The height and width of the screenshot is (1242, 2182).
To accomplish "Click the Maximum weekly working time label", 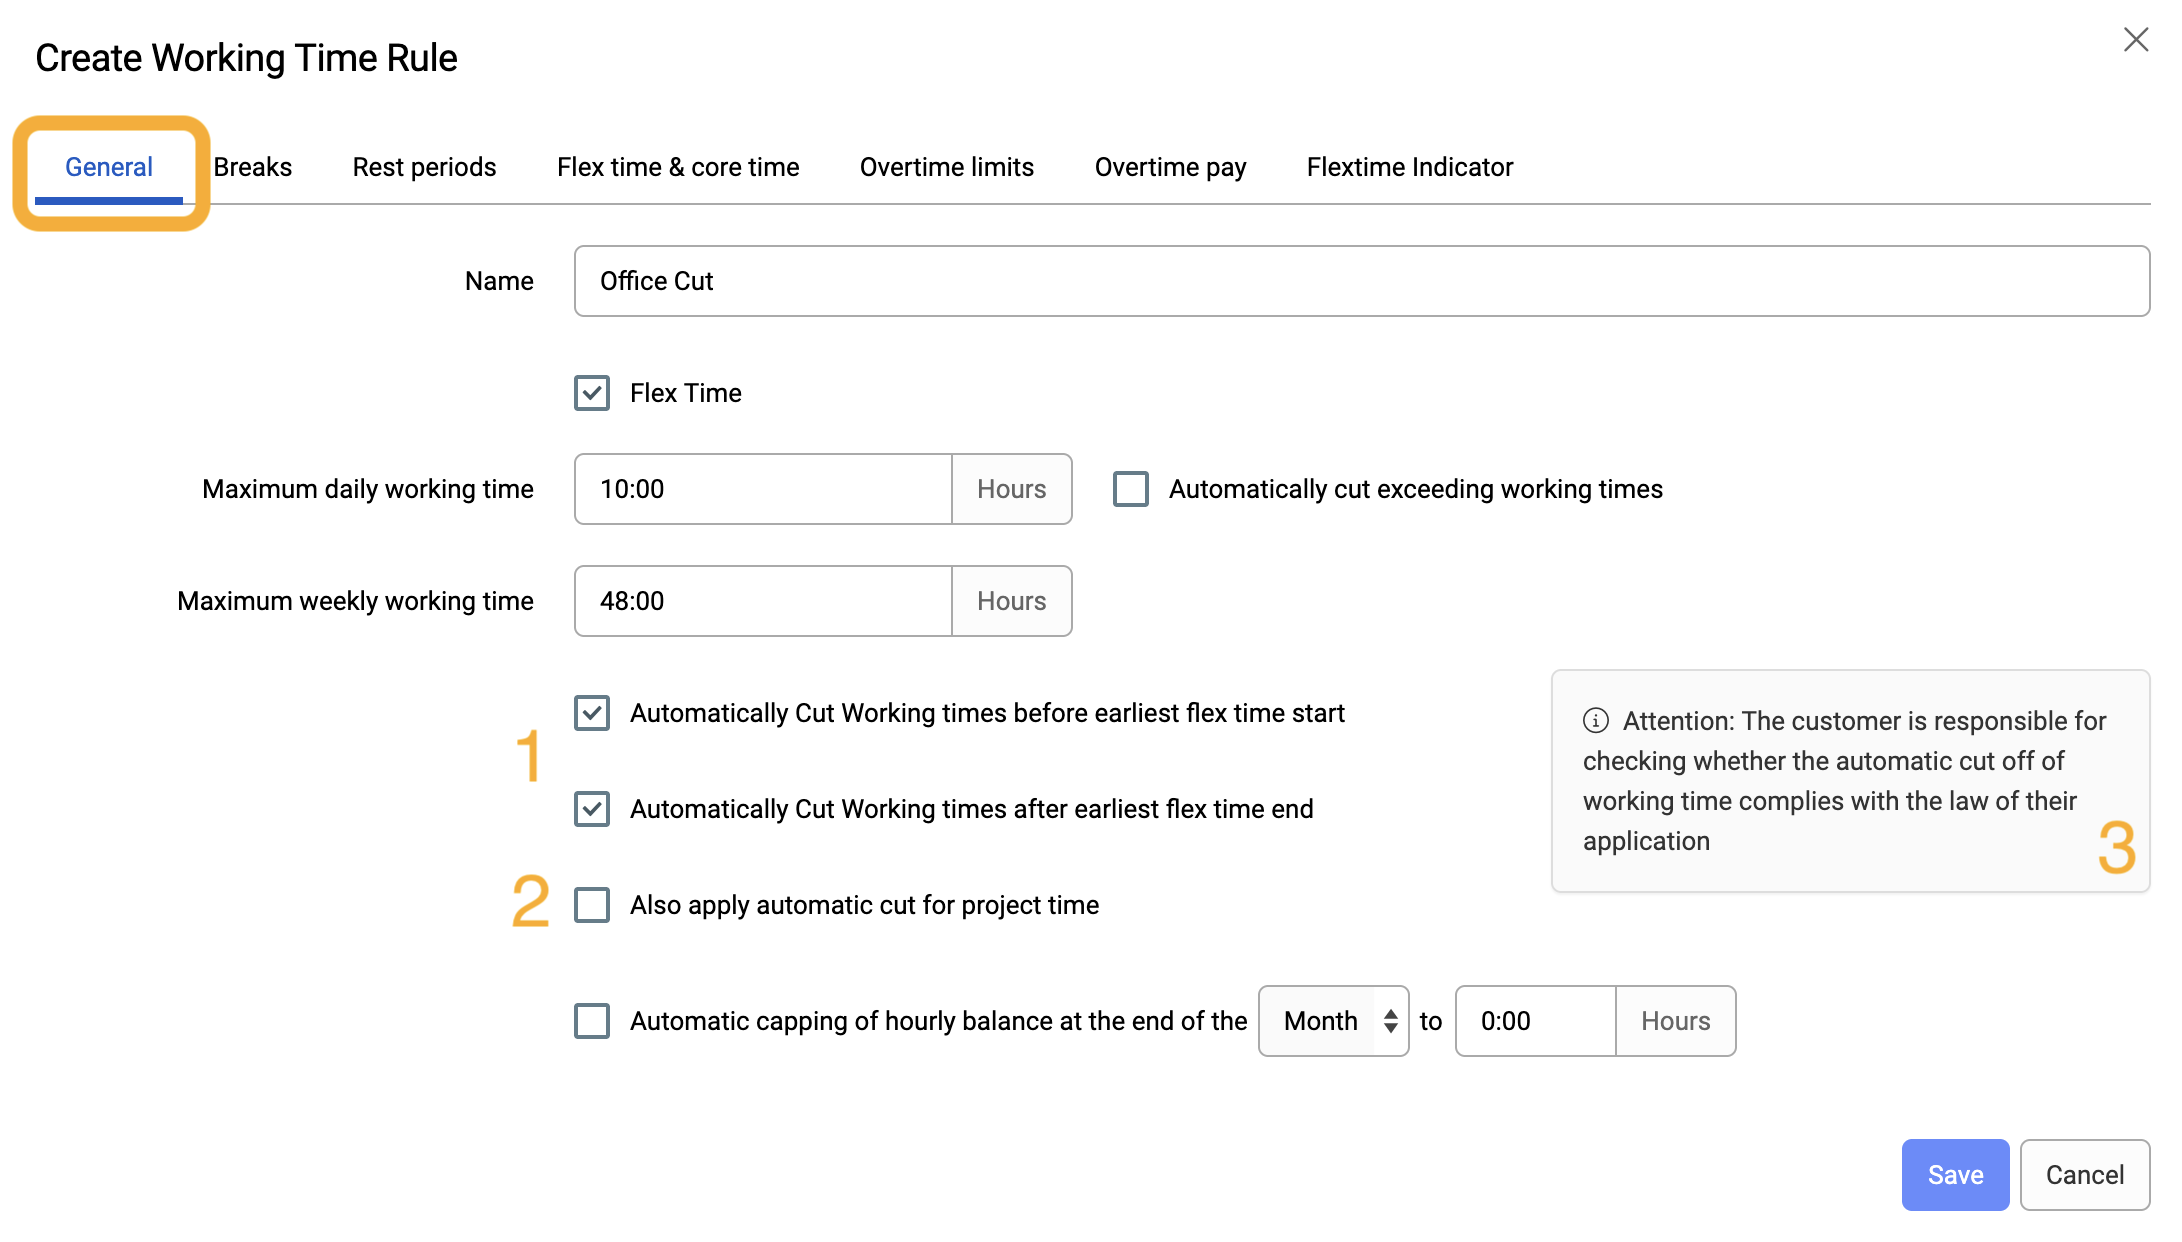I will (x=356, y=601).
